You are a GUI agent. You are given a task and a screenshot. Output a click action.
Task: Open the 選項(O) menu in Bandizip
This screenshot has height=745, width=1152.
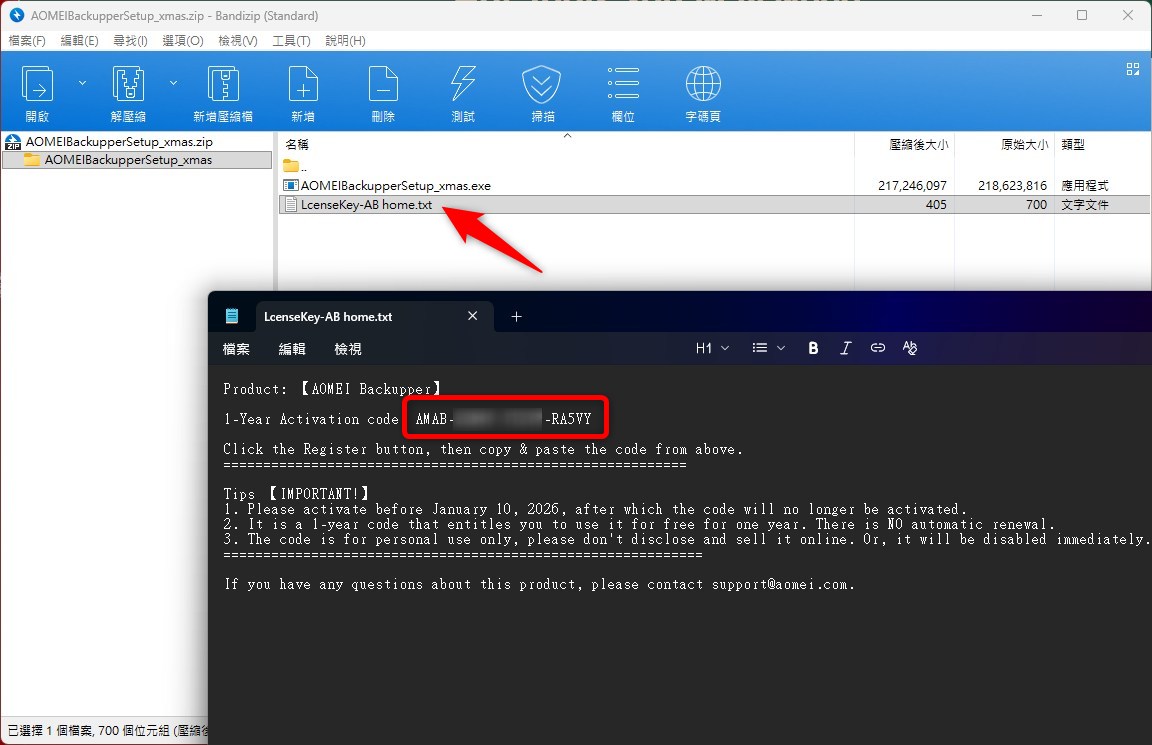[183, 40]
